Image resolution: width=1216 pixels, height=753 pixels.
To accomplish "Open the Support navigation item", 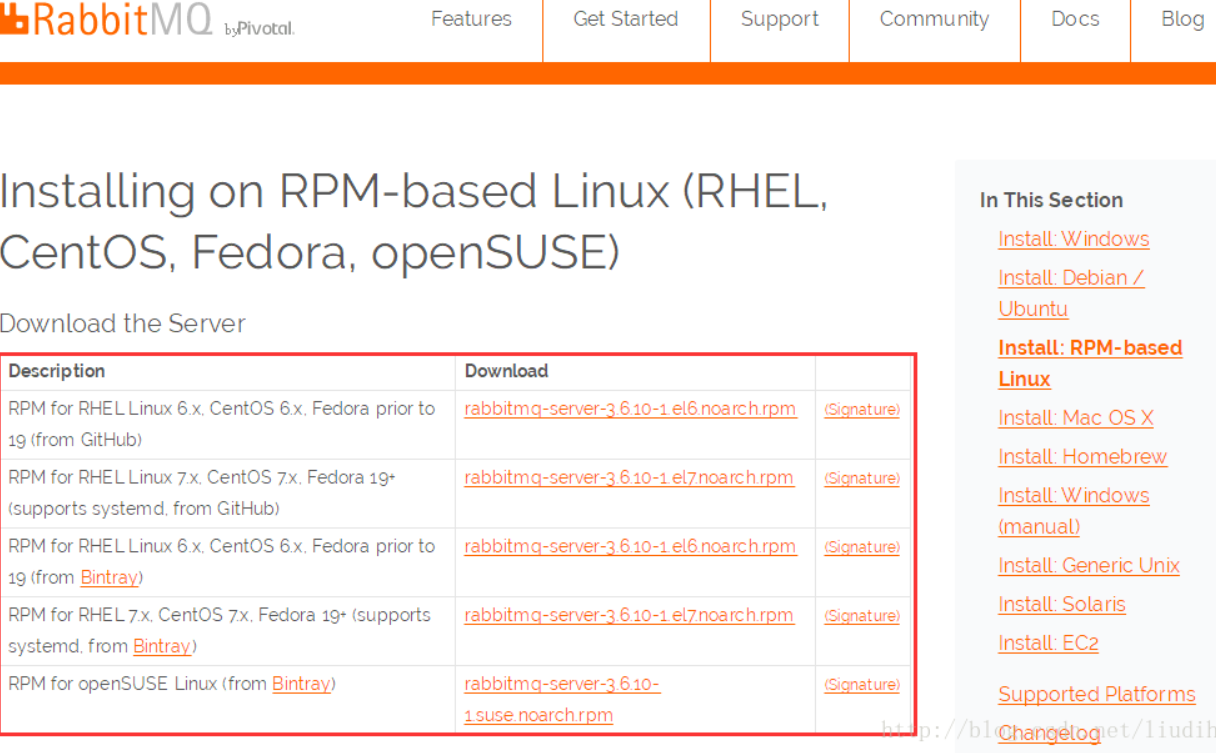I will [x=779, y=19].
